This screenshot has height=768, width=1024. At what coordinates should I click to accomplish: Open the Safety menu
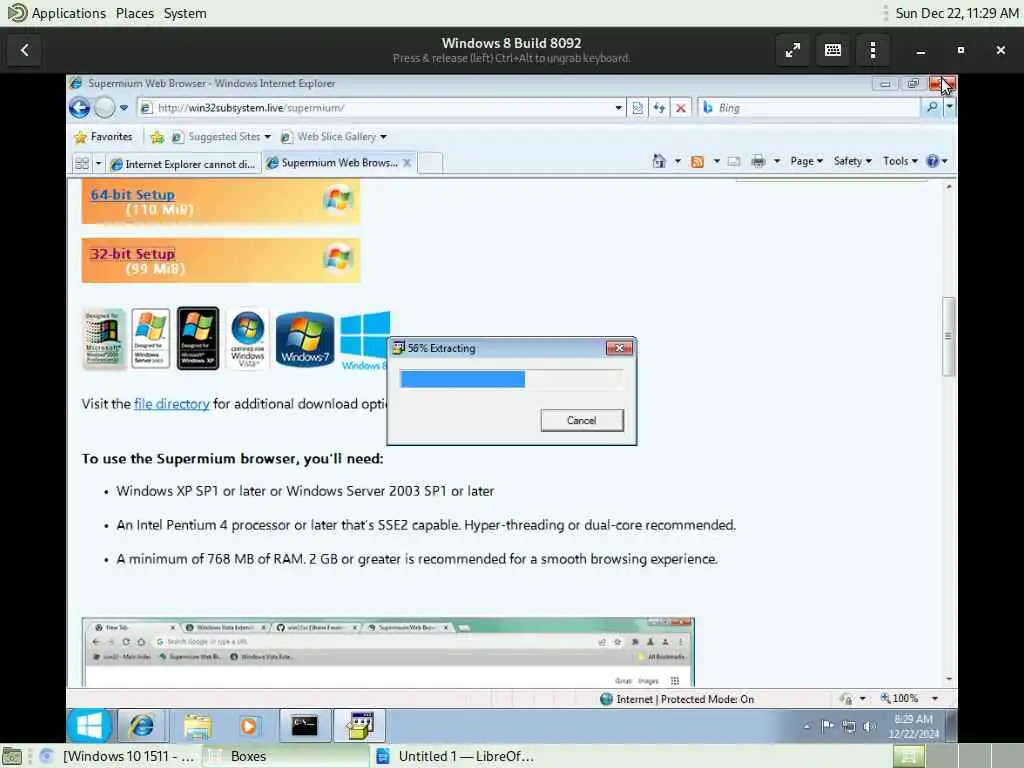point(852,161)
